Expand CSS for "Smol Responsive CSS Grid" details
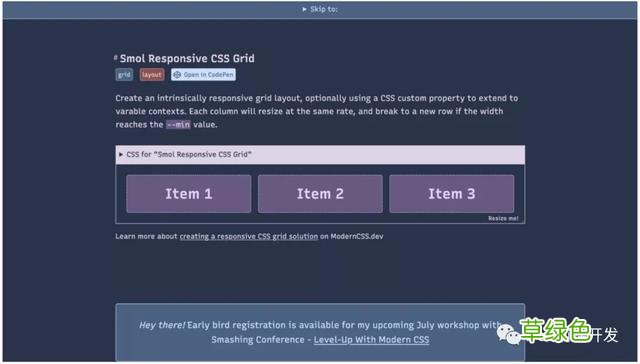 320,155
